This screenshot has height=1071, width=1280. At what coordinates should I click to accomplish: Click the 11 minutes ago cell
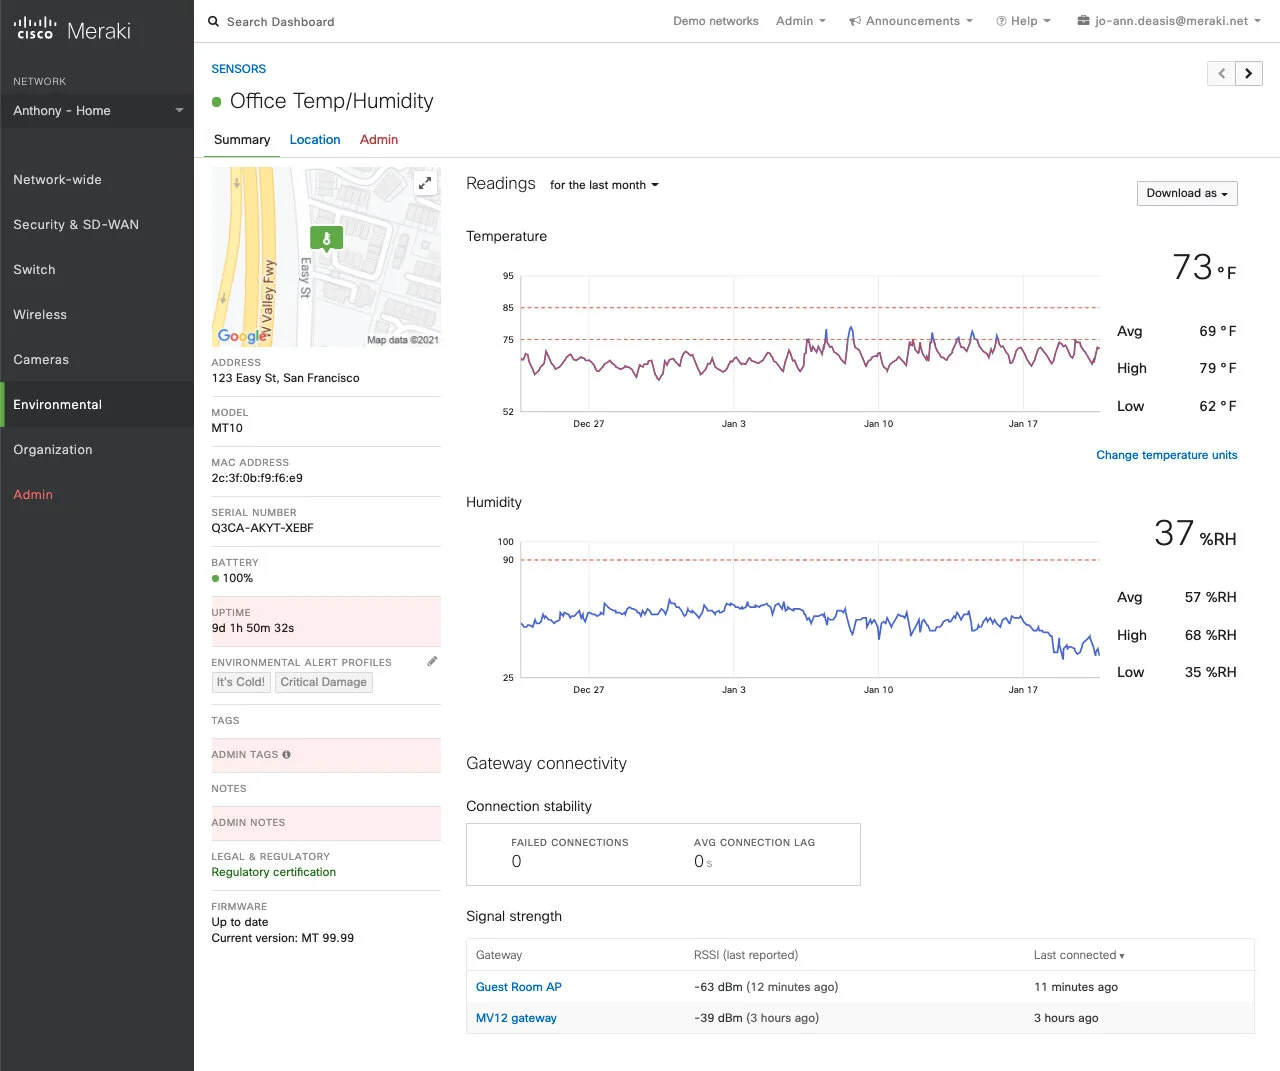pyautogui.click(x=1076, y=987)
